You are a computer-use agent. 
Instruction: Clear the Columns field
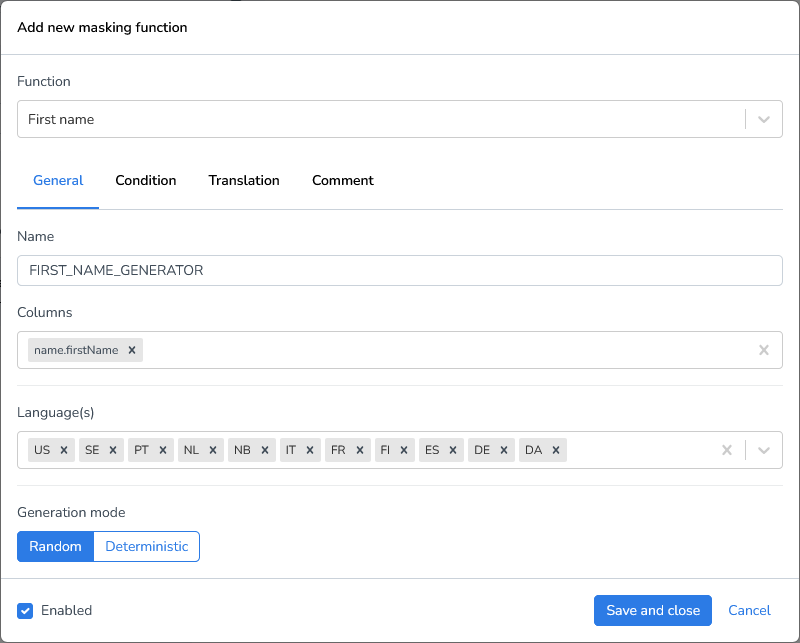click(x=764, y=350)
